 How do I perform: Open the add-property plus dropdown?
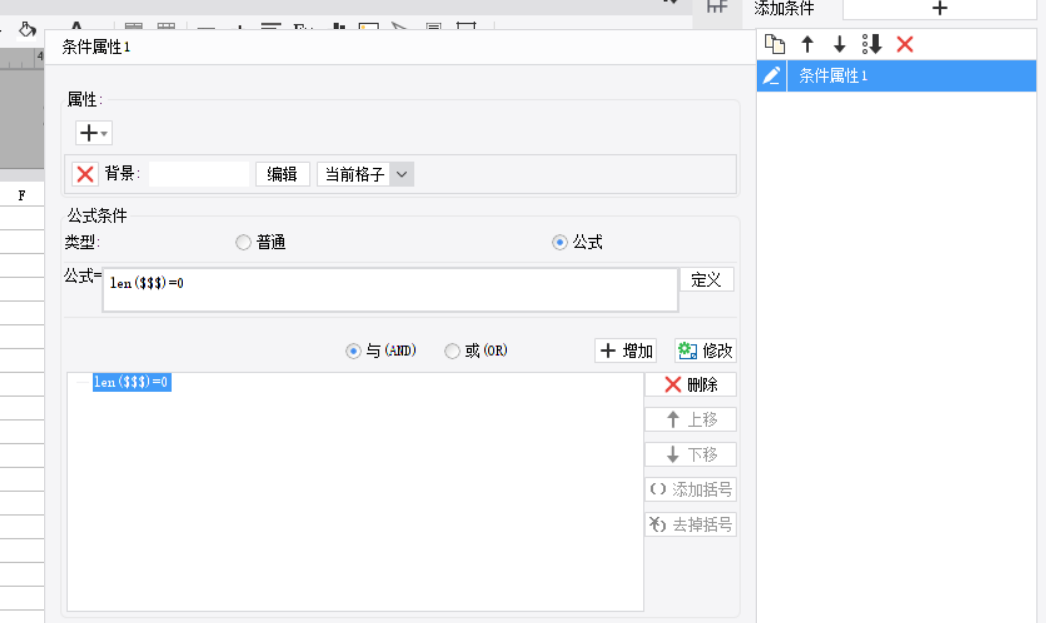tap(93, 133)
